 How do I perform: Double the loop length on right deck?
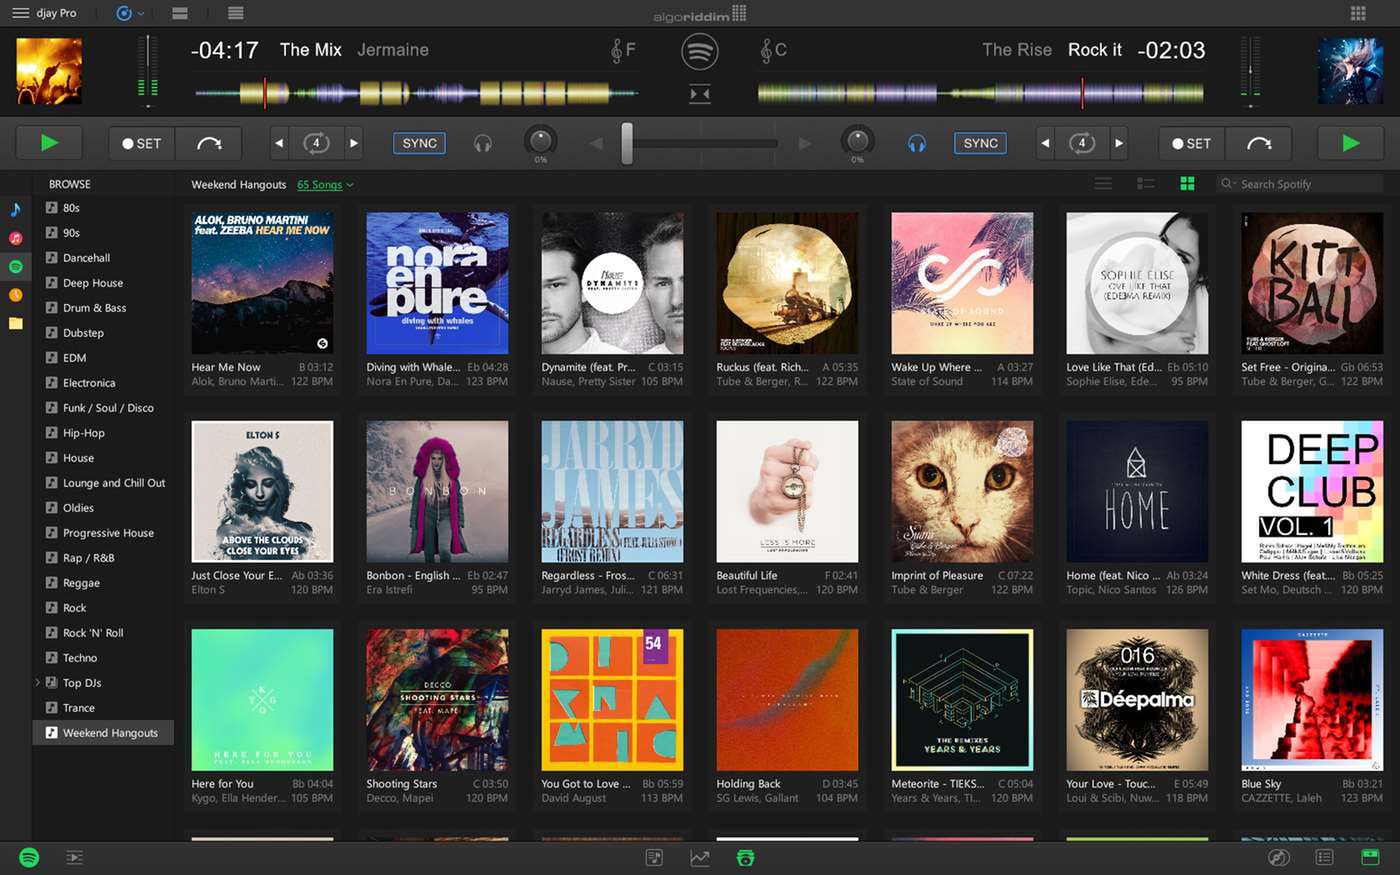[1119, 143]
